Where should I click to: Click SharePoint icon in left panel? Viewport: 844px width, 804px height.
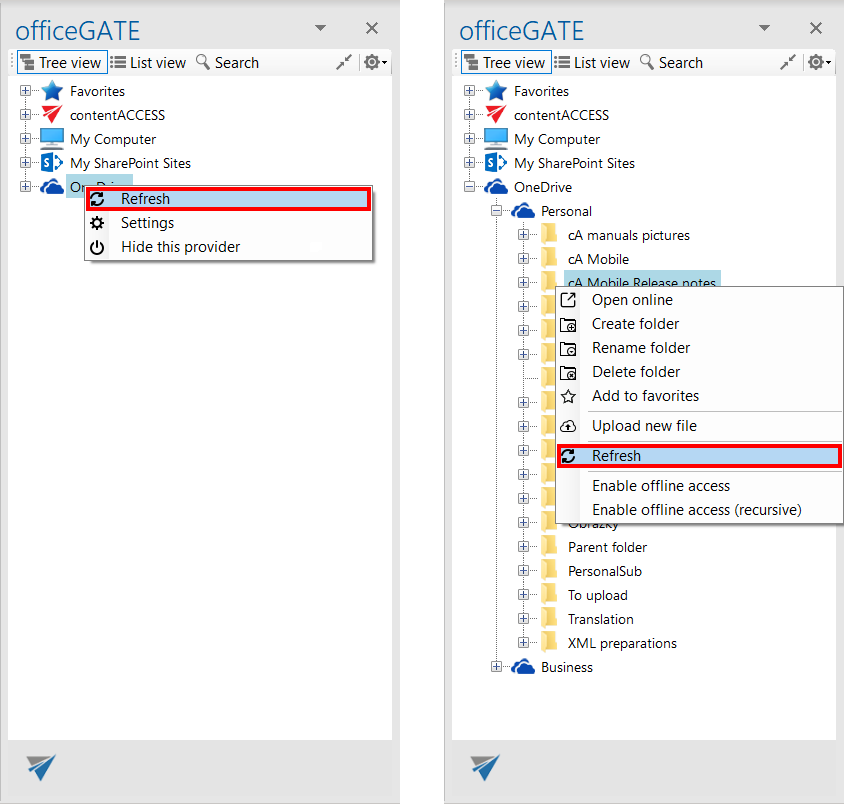(x=52, y=162)
